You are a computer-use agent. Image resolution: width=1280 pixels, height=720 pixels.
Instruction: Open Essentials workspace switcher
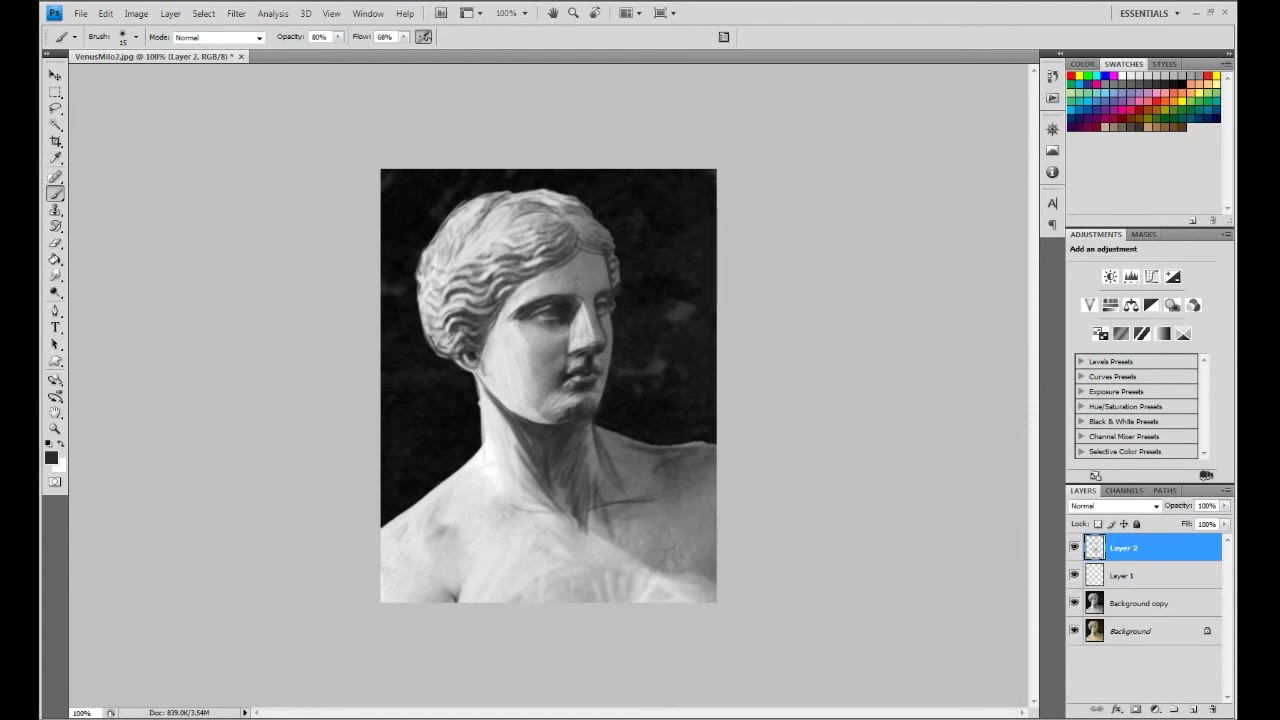tap(1150, 13)
